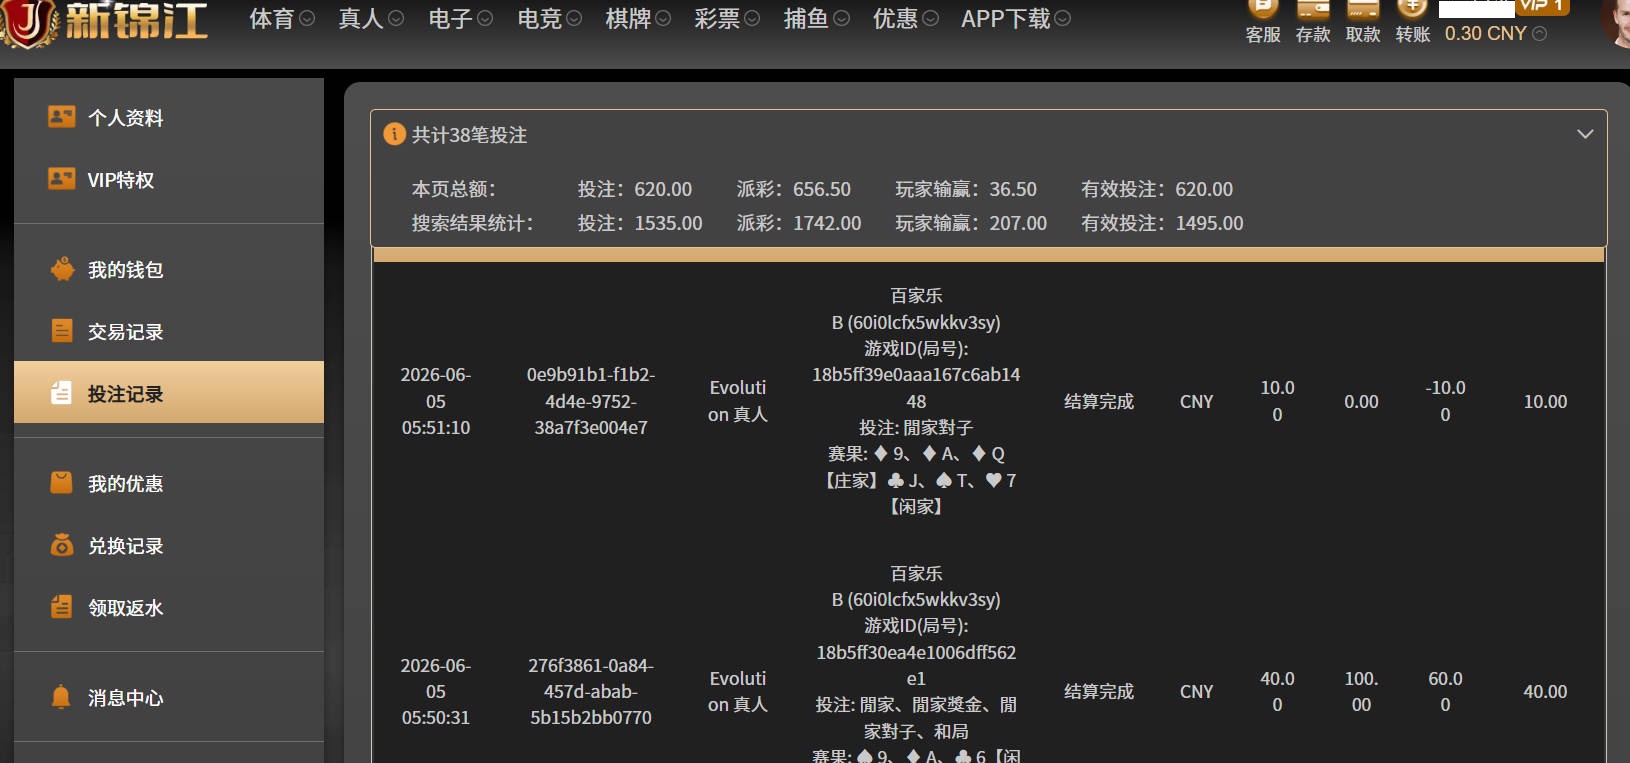Click bet time 2026-06-05 05:50:31

[436, 692]
